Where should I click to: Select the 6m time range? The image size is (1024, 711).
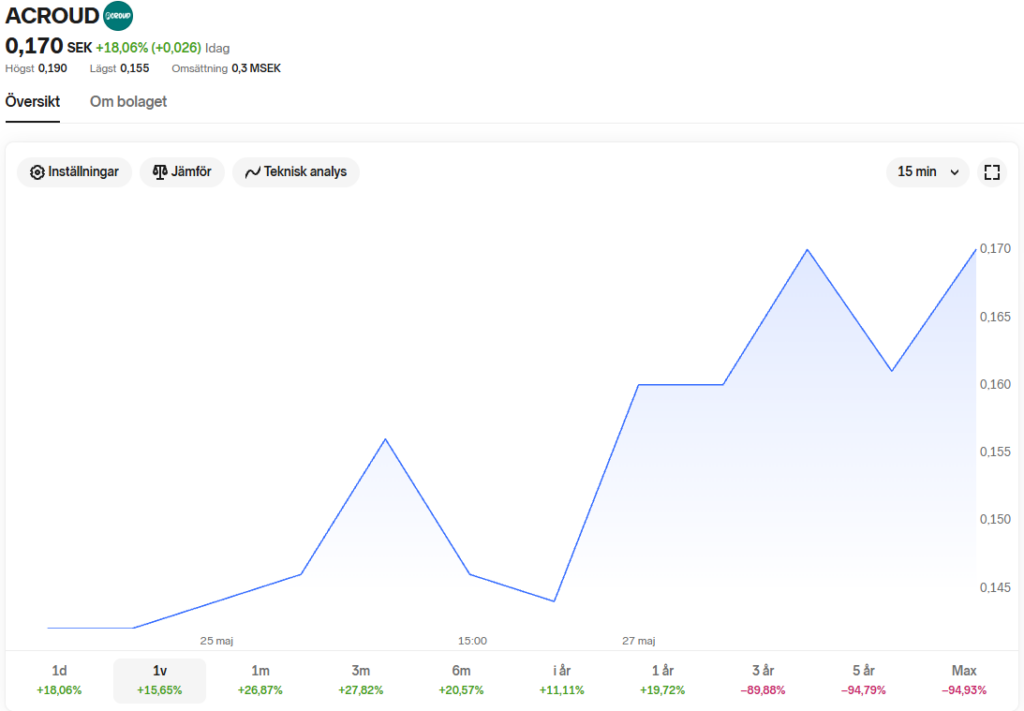click(x=462, y=680)
